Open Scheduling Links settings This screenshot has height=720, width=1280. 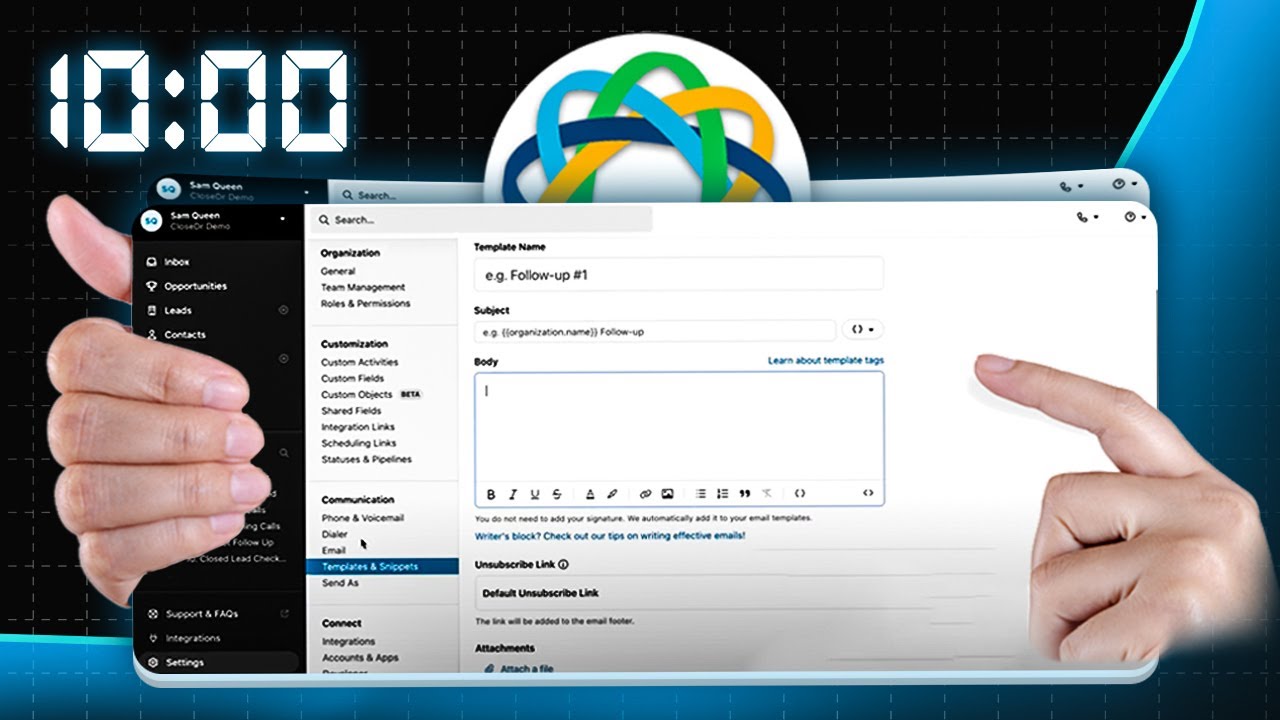point(358,443)
